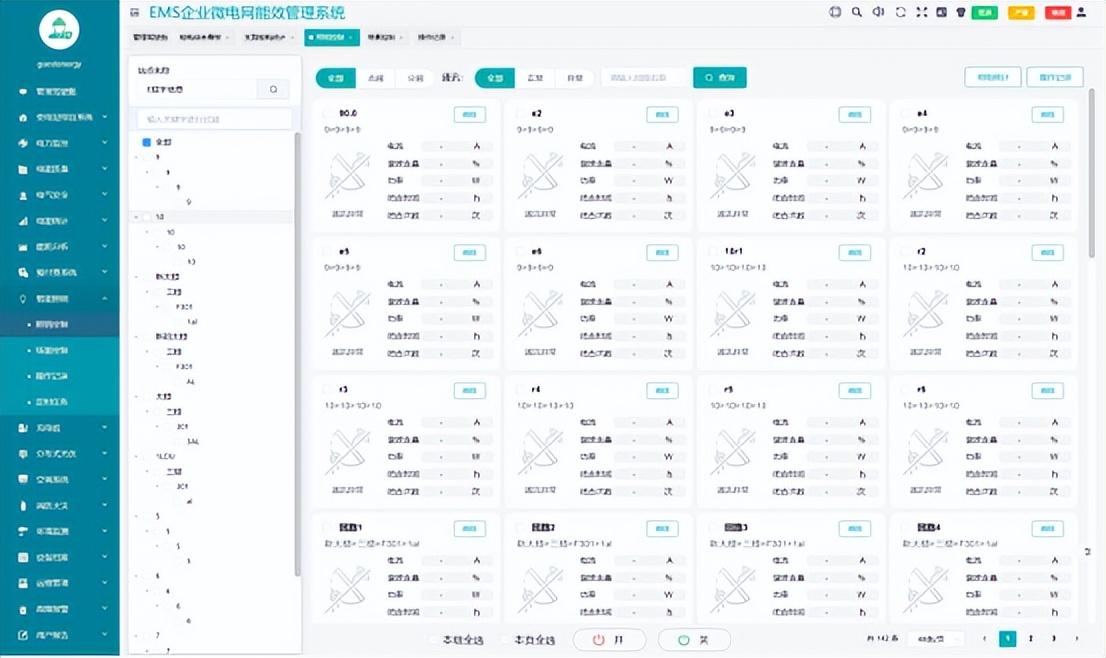Open the screenshot/display icon beside the search icon
Viewport: 1106px width, 658px height.
tap(943, 11)
